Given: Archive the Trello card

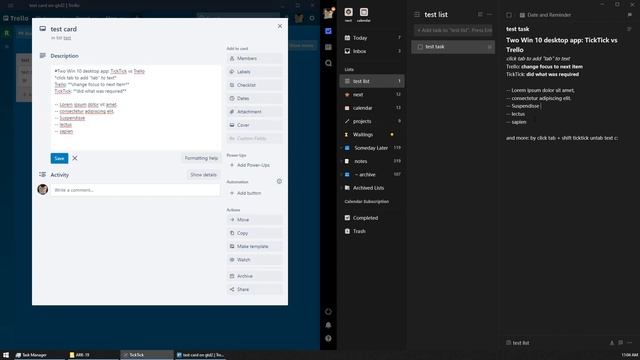Looking at the screenshot, I should 254,276.
